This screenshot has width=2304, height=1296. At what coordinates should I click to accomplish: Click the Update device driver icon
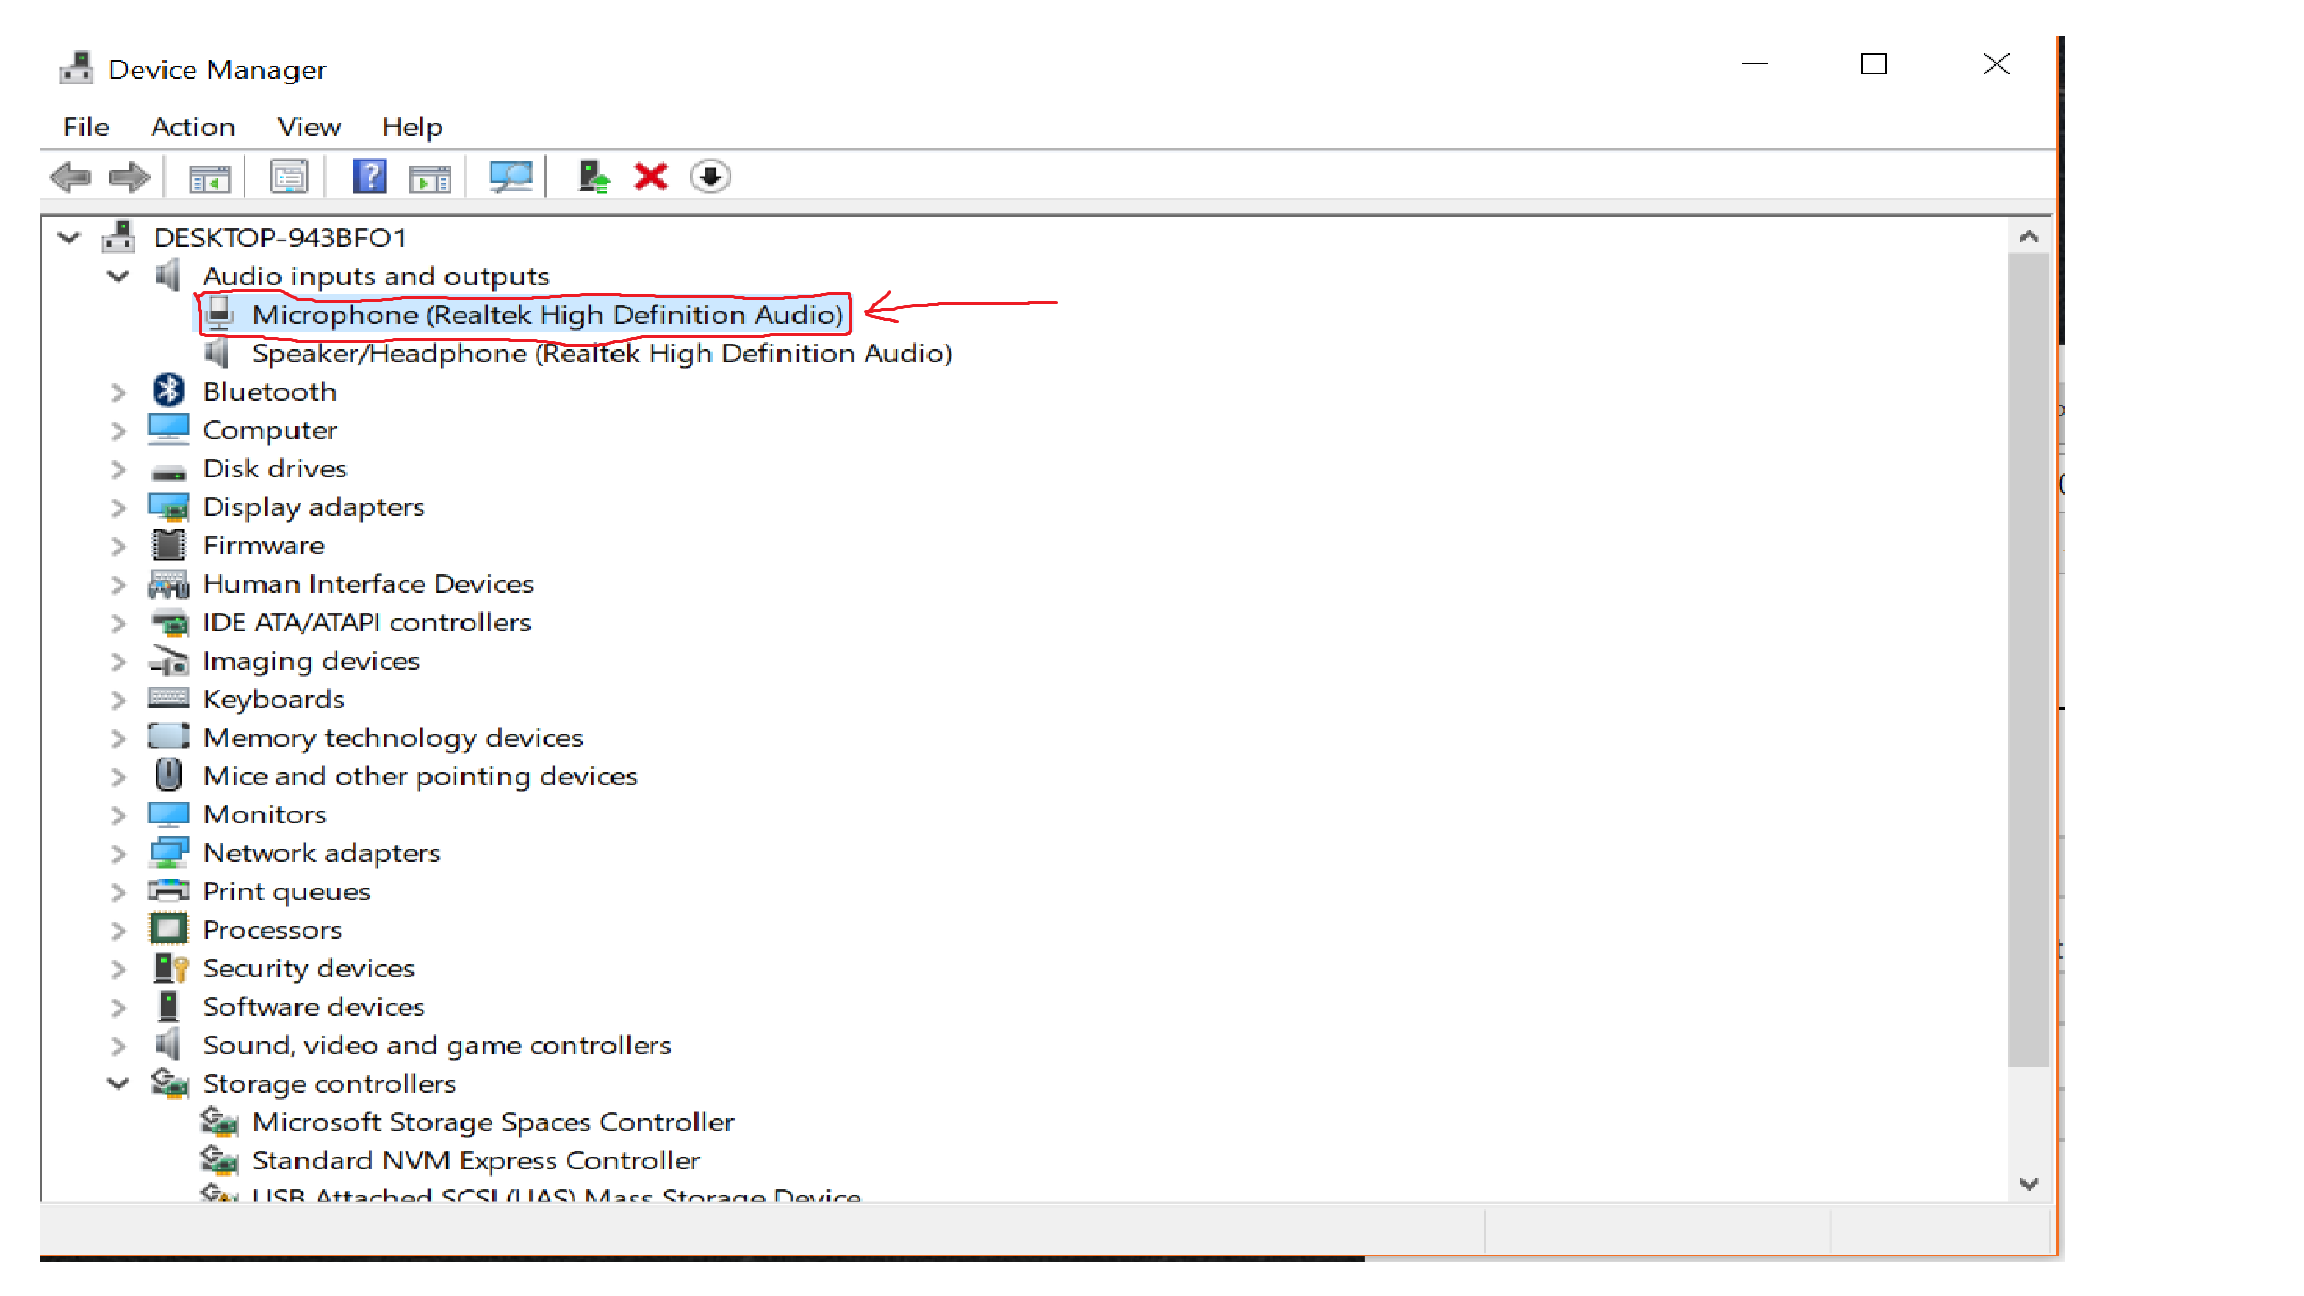point(594,177)
